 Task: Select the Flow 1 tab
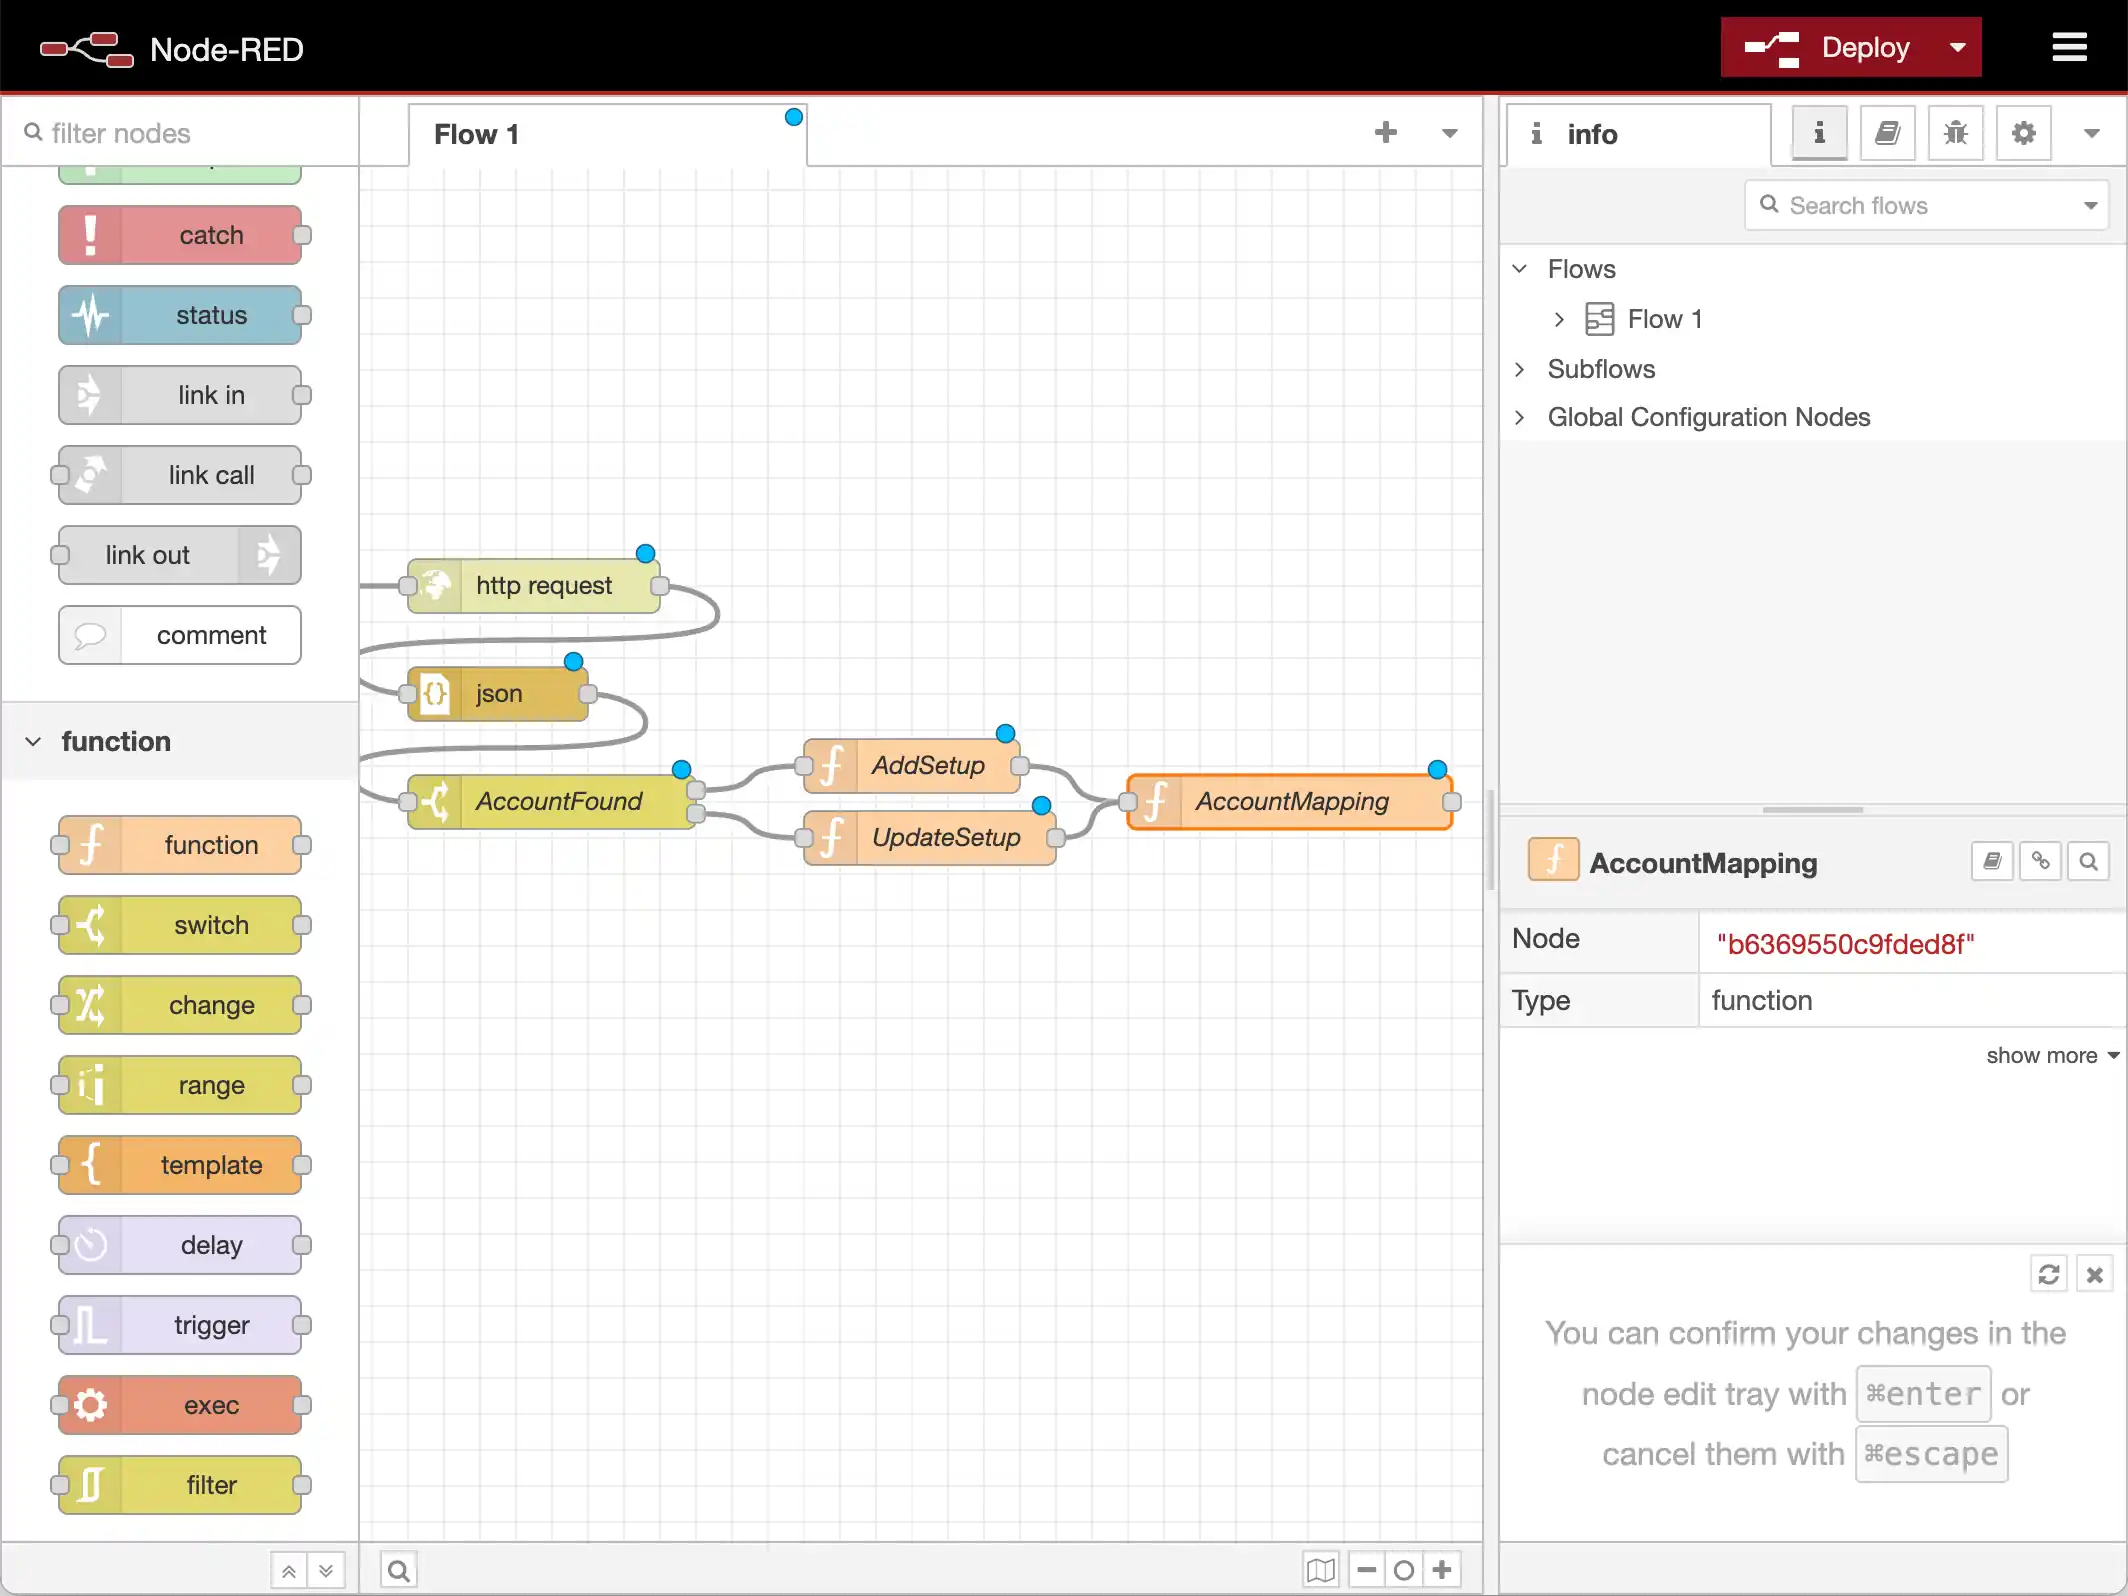pos(477,134)
